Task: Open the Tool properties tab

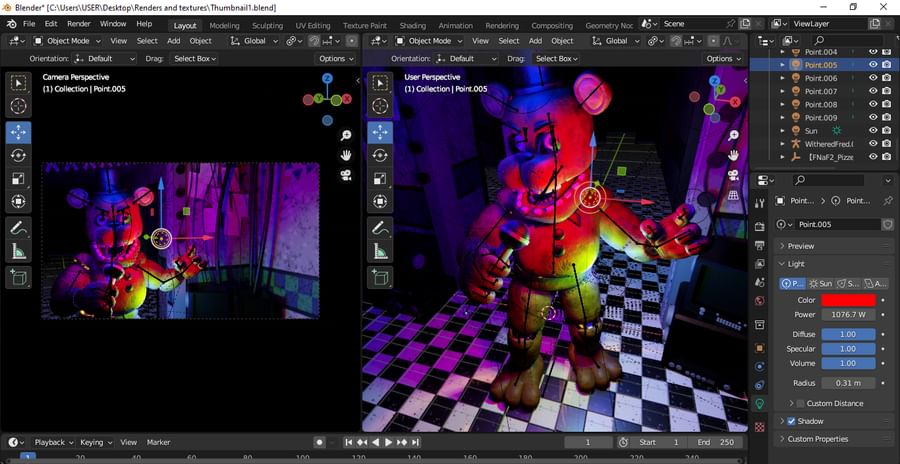Action: click(x=760, y=203)
